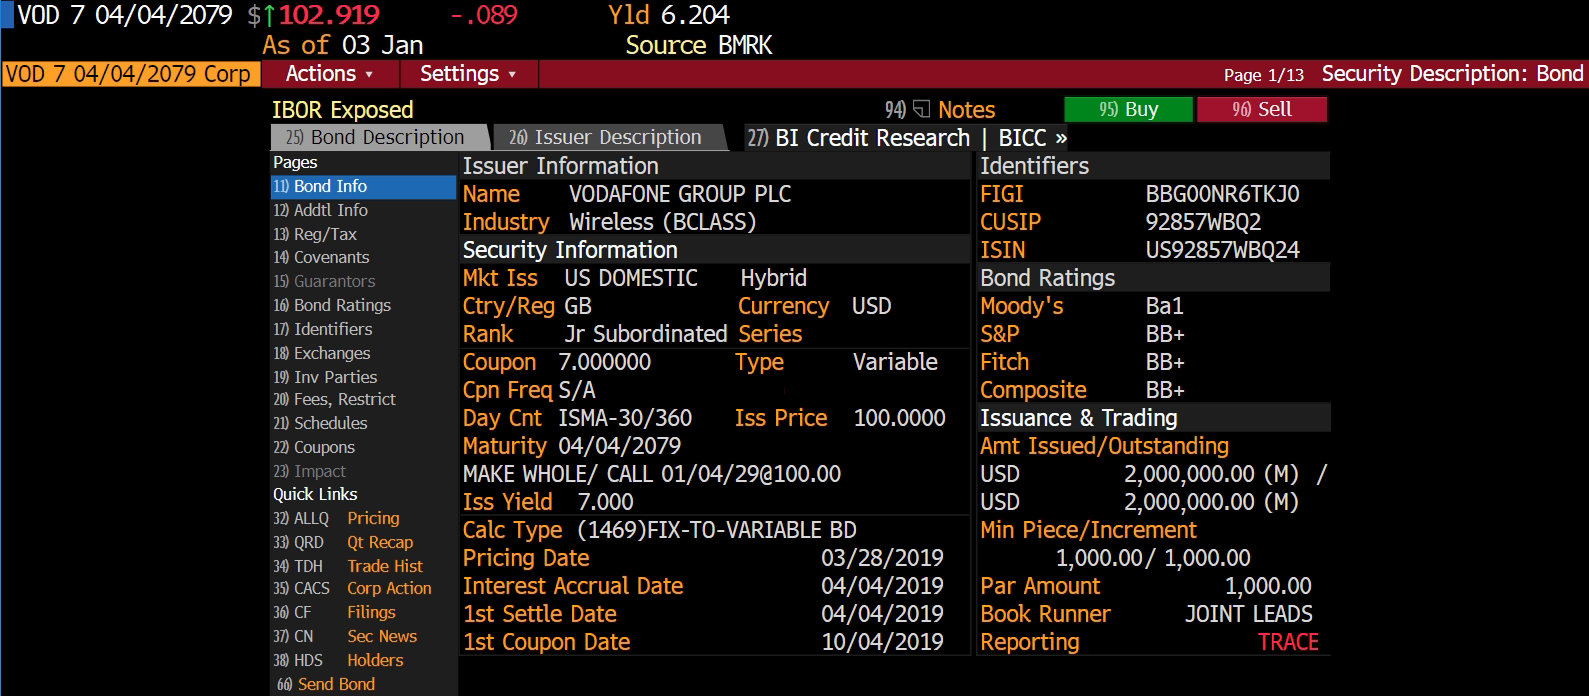
Task: Click the Par Amount 1,000.00 value
Action: [x=1268, y=586]
